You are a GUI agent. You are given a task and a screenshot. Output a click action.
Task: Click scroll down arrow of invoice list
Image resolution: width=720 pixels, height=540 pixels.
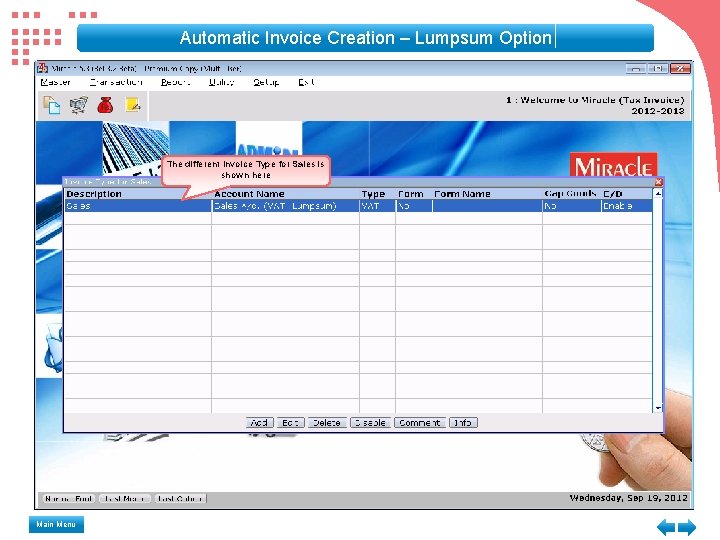click(x=658, y=408)
